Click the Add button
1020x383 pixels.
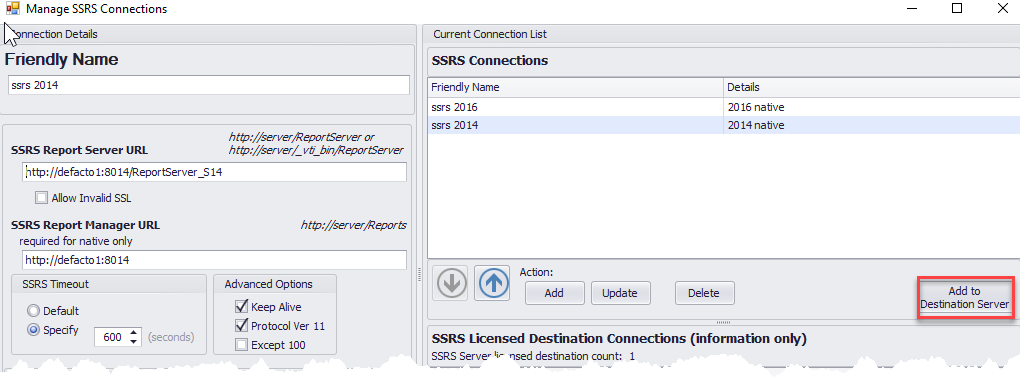[554, 293]
